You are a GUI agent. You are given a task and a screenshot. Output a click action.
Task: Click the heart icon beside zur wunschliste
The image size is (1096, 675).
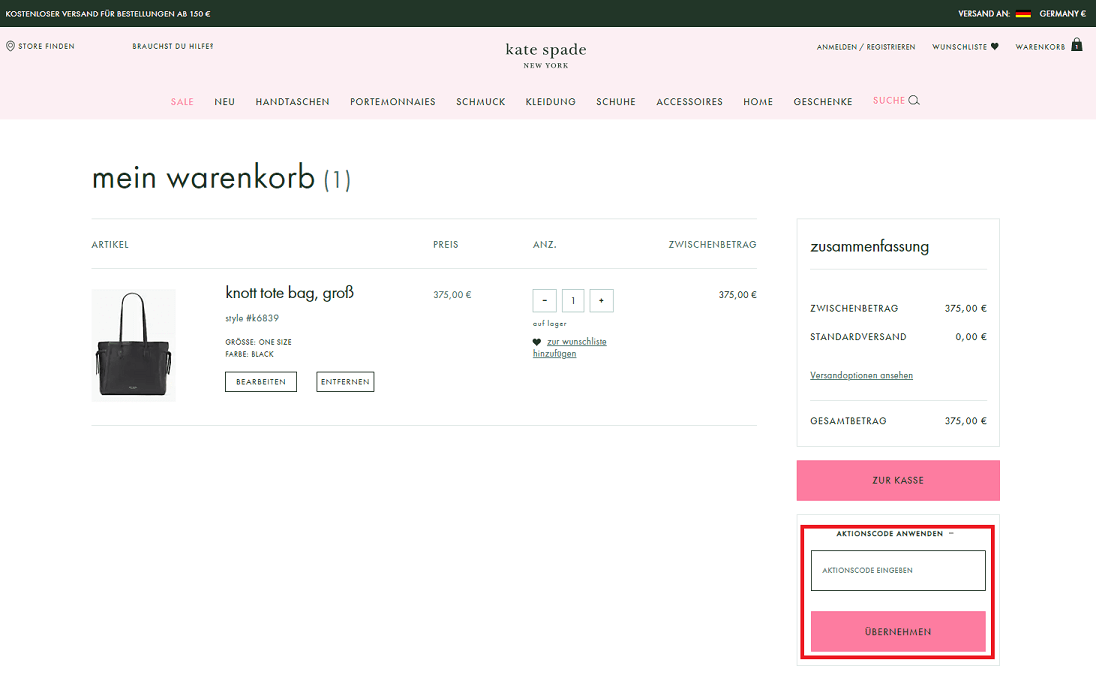537,342
